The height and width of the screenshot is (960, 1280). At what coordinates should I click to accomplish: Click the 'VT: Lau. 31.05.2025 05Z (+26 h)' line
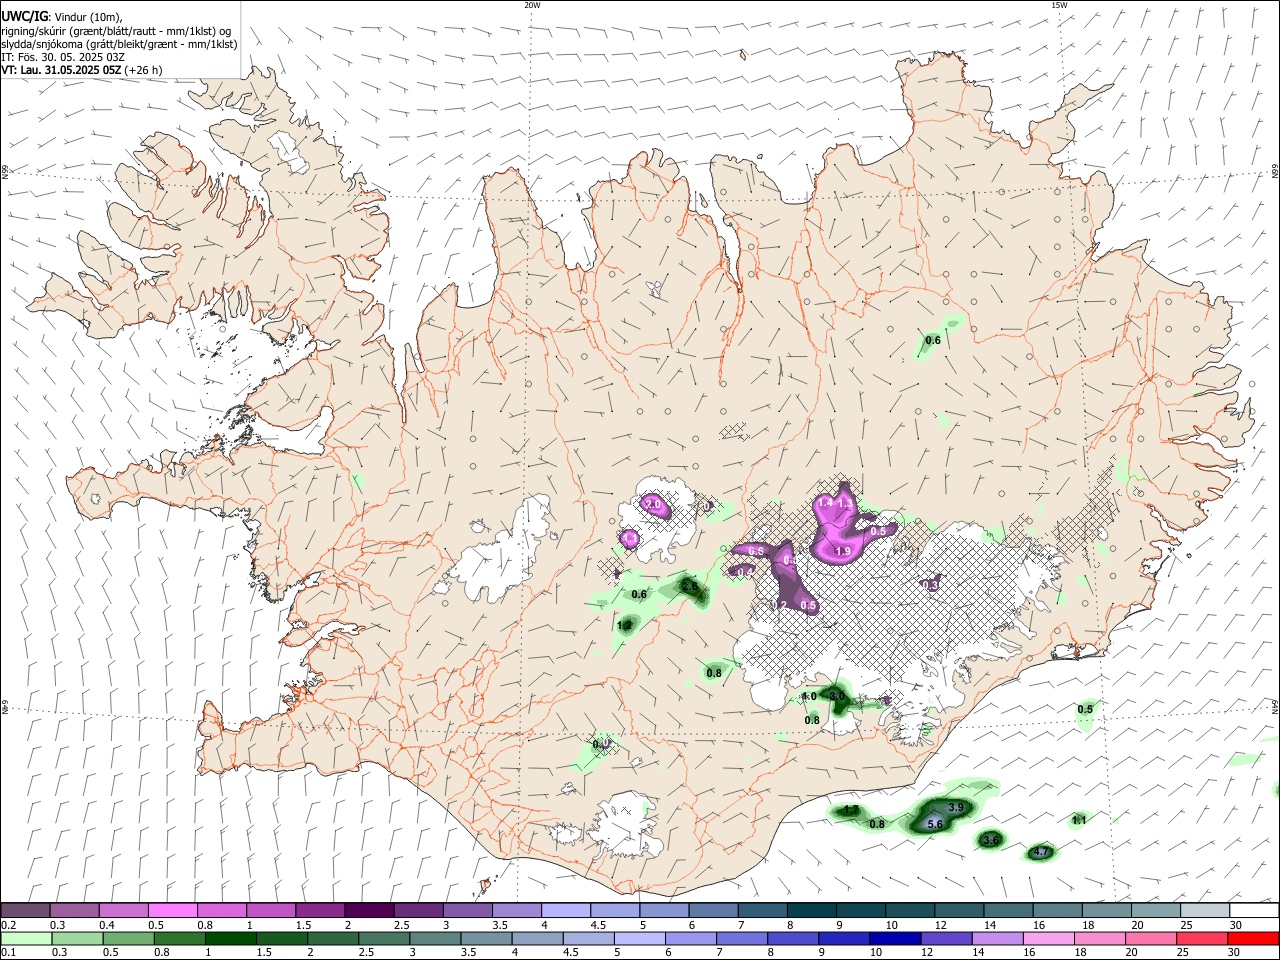click(82, 70)
